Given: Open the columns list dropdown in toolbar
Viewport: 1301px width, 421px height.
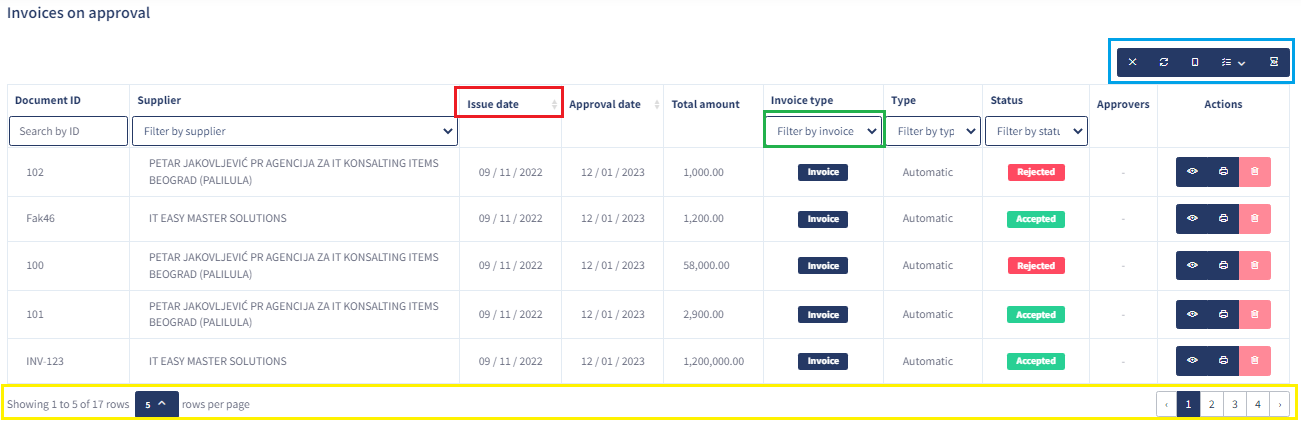Looking at the screenshot, I should point(1233,62).
